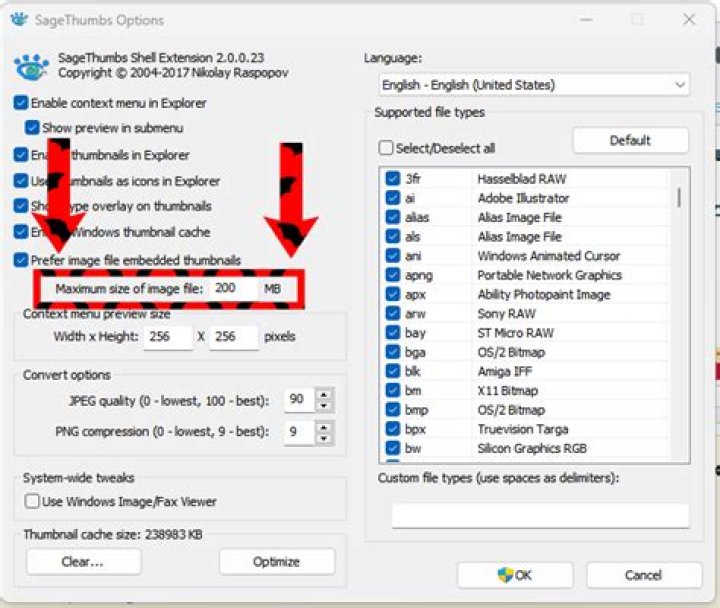
Task: Enable Use Windows Image/Fax Viewer
Action: pos(32,501)
